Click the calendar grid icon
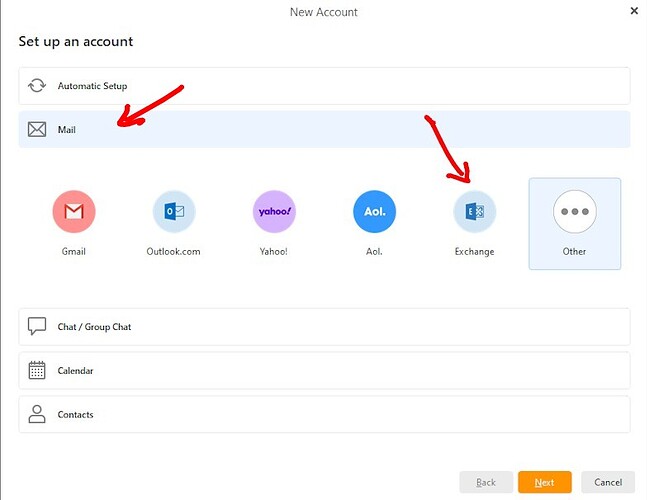 point(37,371)
